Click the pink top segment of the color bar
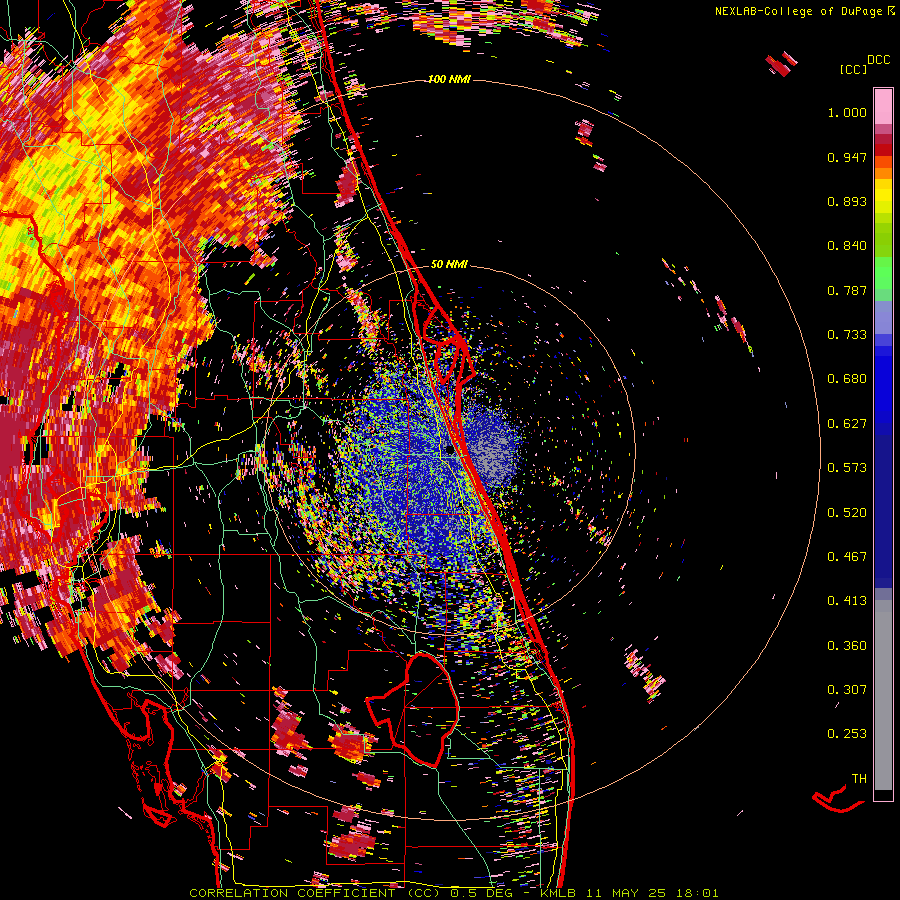 coord(883,106)
